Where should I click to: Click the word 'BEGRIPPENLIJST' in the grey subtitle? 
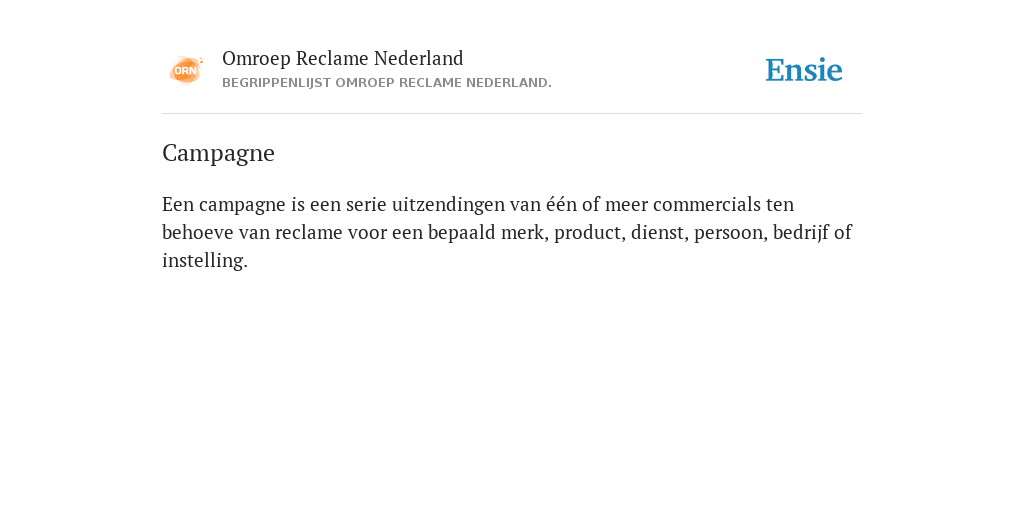click(x=276, y=83)
